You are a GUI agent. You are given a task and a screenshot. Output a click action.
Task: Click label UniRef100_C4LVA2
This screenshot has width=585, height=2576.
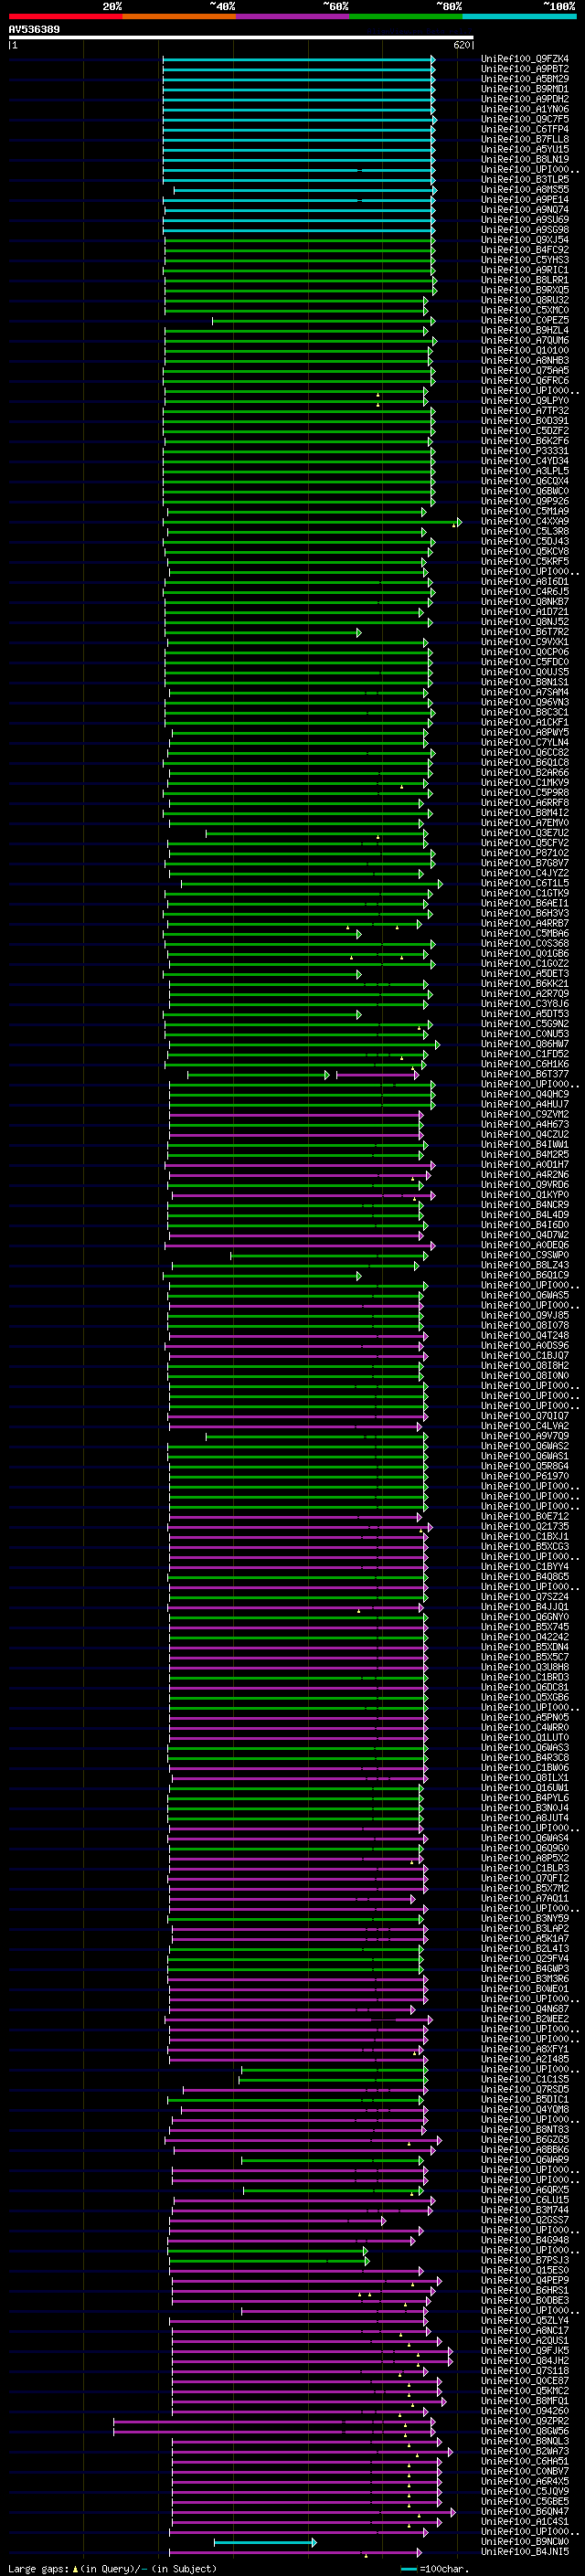[x=525, y=1426]
